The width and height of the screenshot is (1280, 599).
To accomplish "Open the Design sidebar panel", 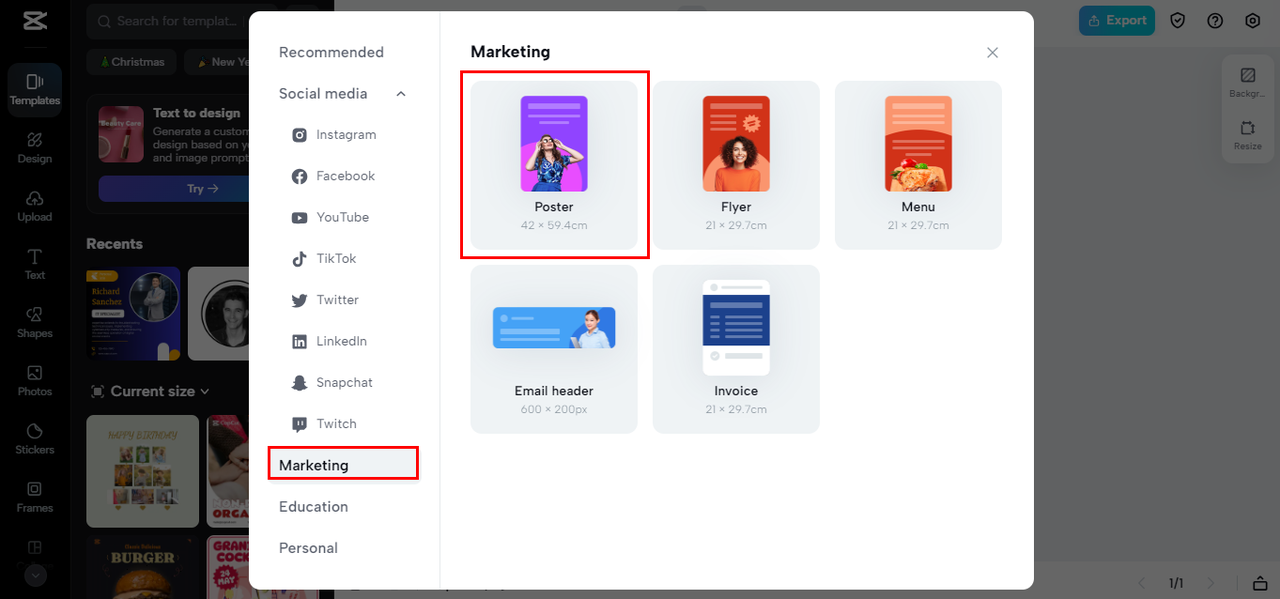I will [x=35, y=147].
